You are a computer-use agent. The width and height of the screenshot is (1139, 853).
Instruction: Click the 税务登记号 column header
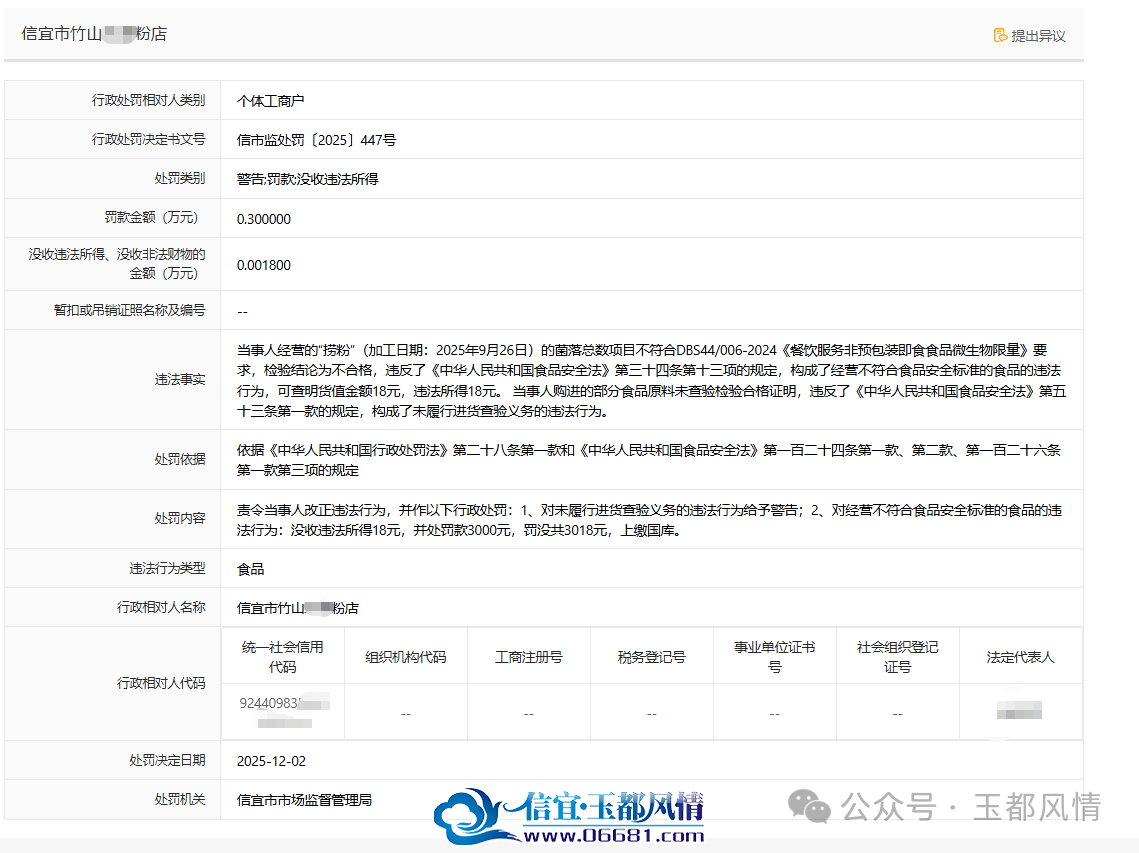[652, 657]
